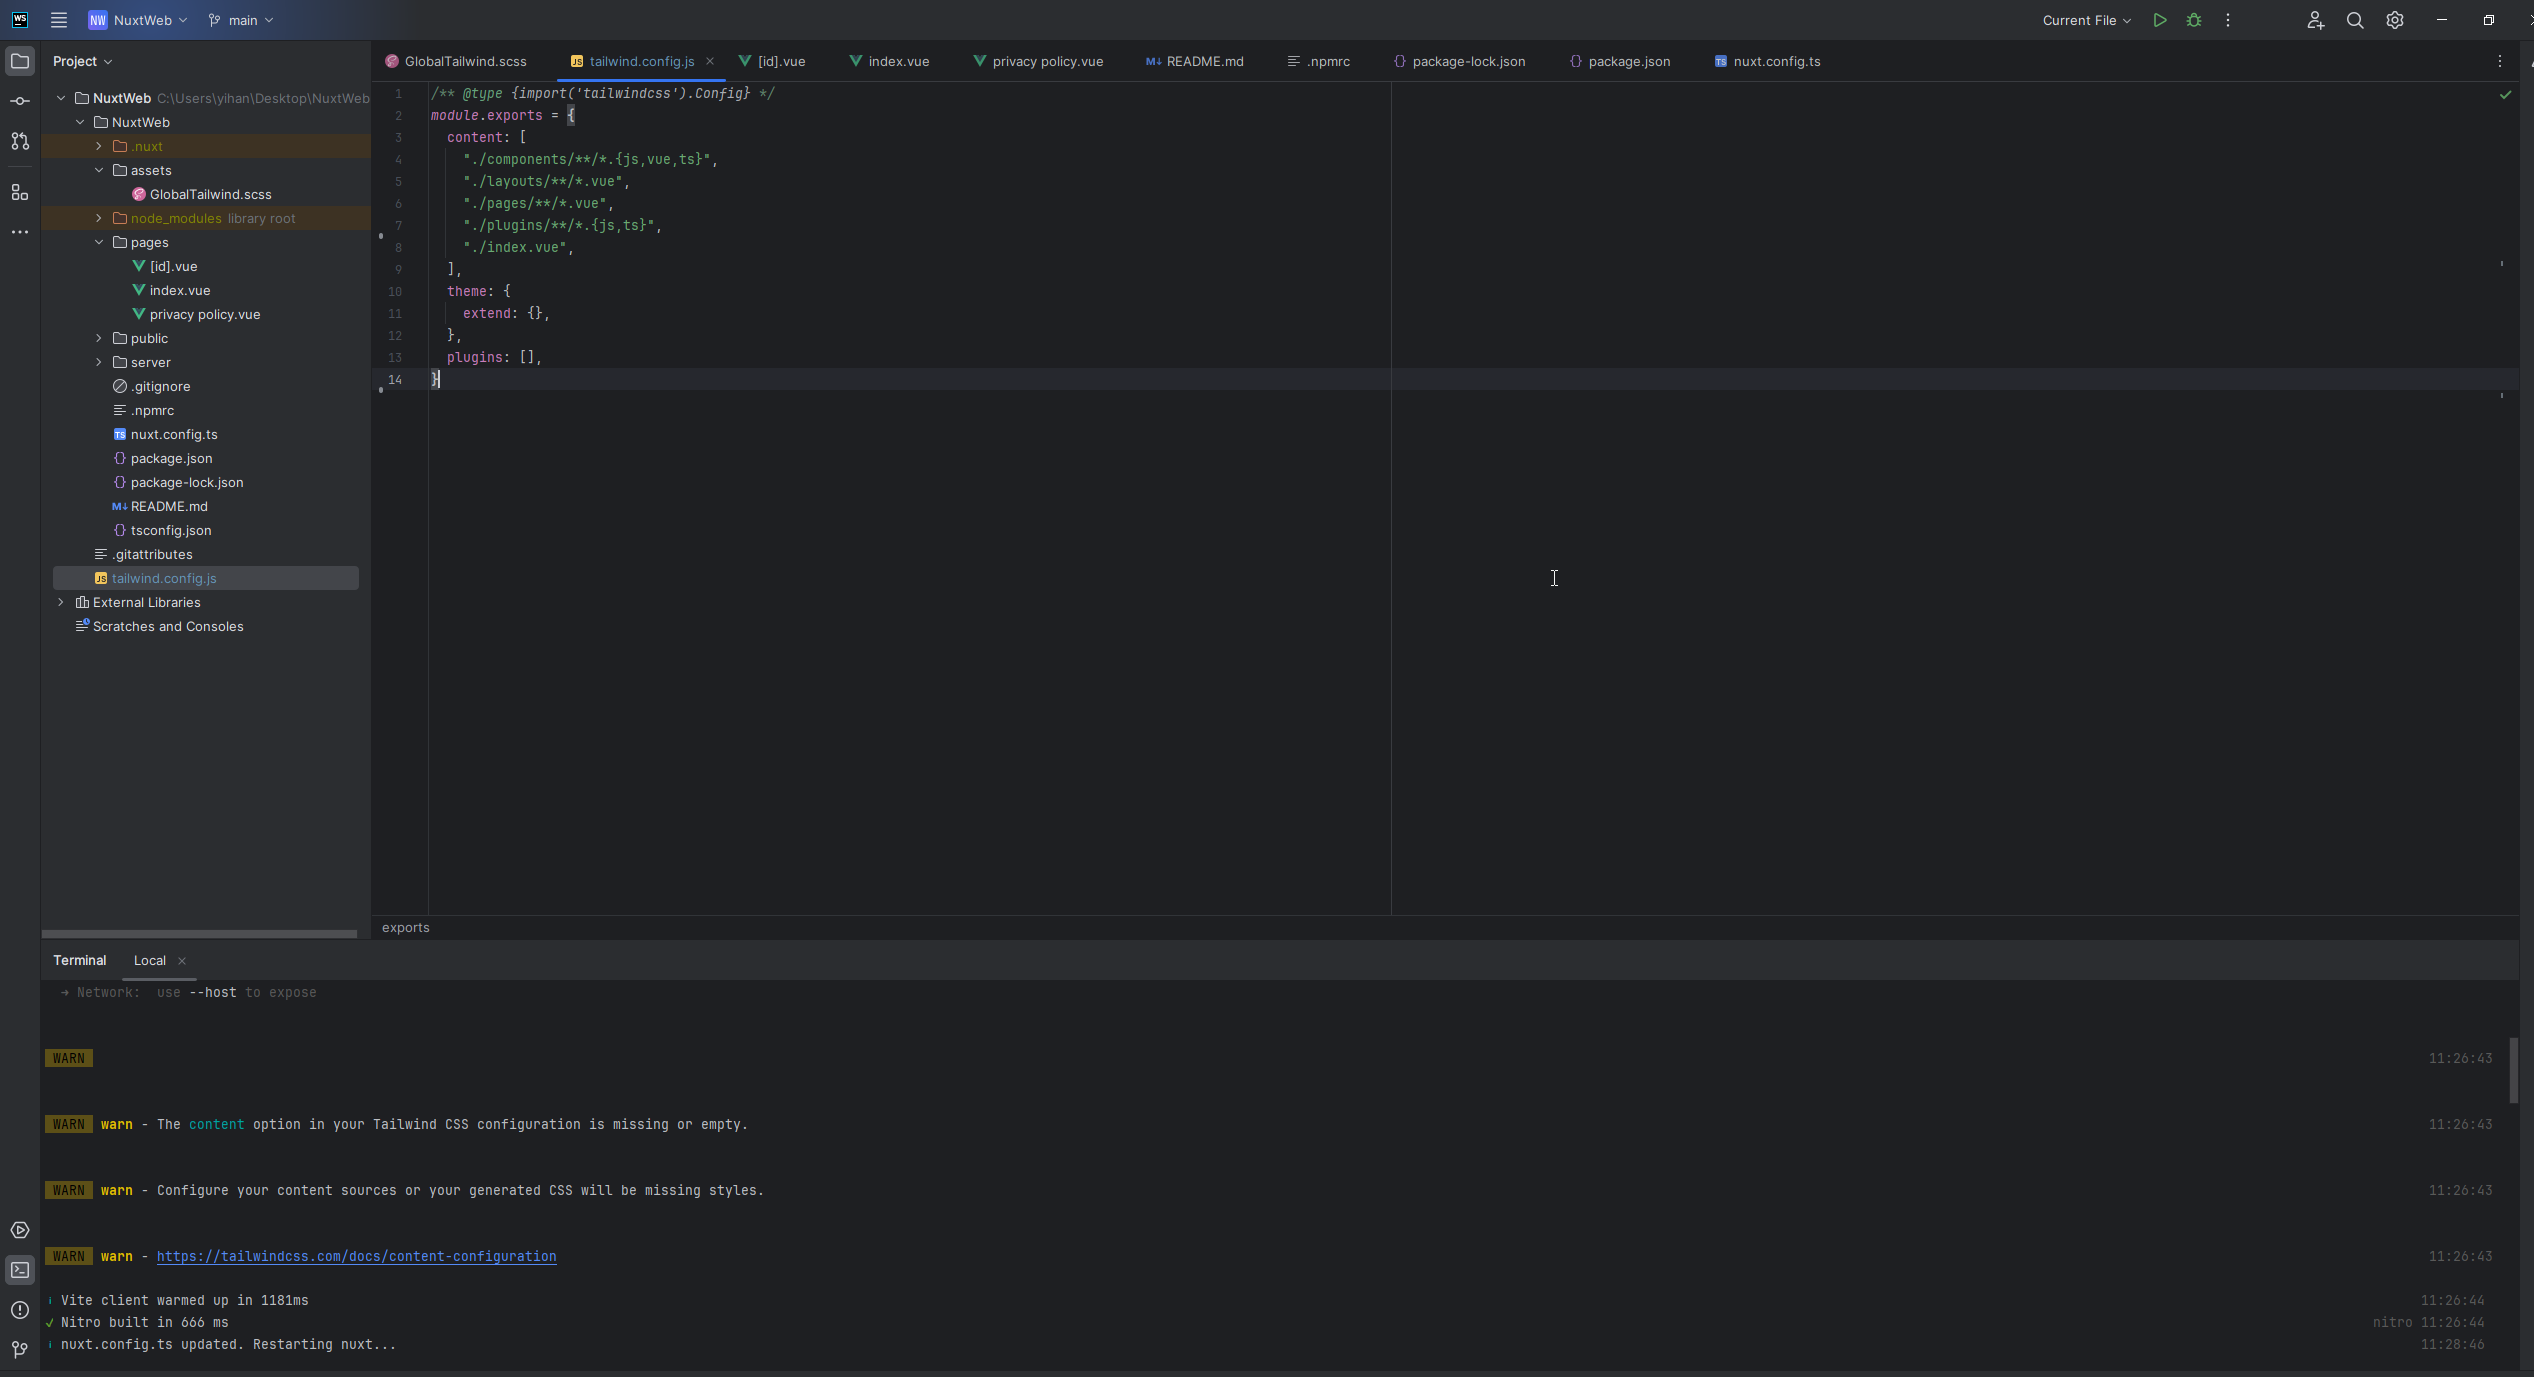Screen dimensions: 2534x1377
Task: Switch to the README.md editor tab
Action: tap(1203, 61)
